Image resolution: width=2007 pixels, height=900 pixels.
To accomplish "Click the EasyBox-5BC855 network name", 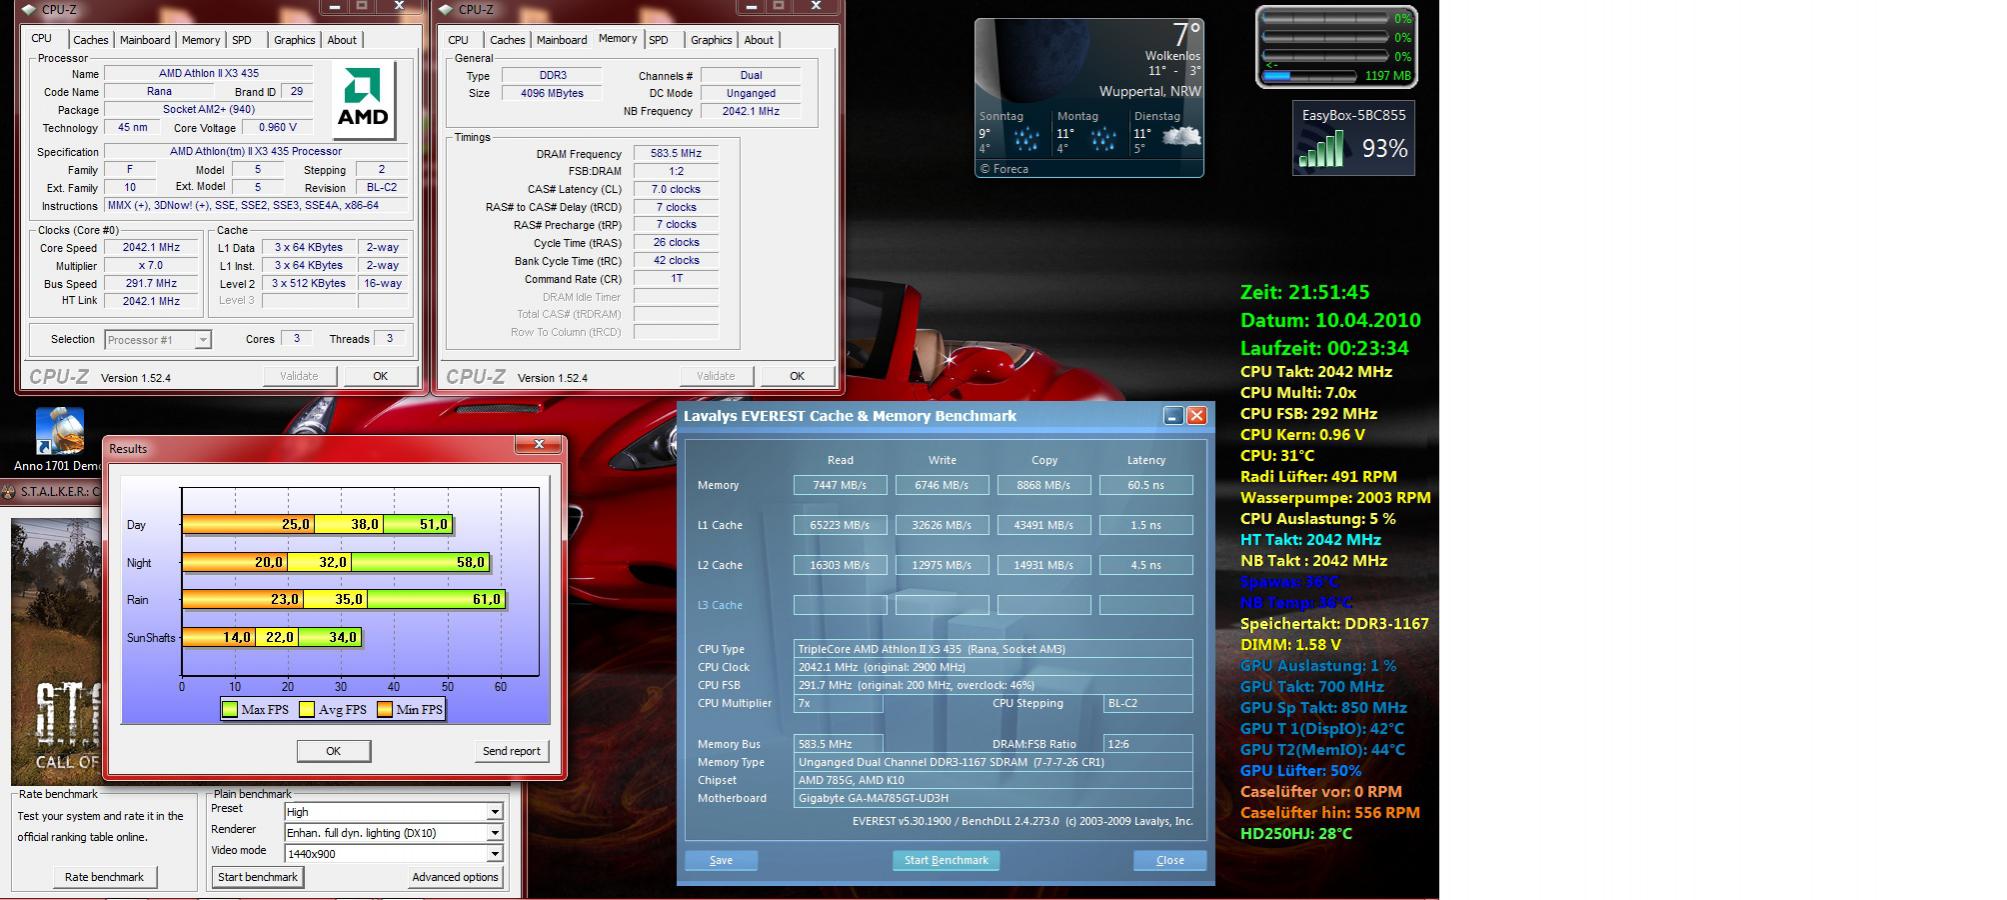I will tap(1354, 115).
